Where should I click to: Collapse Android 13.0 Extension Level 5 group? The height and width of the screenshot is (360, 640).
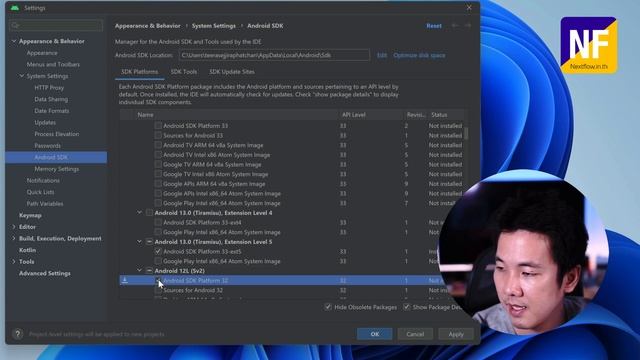click(x=139, y=242)
